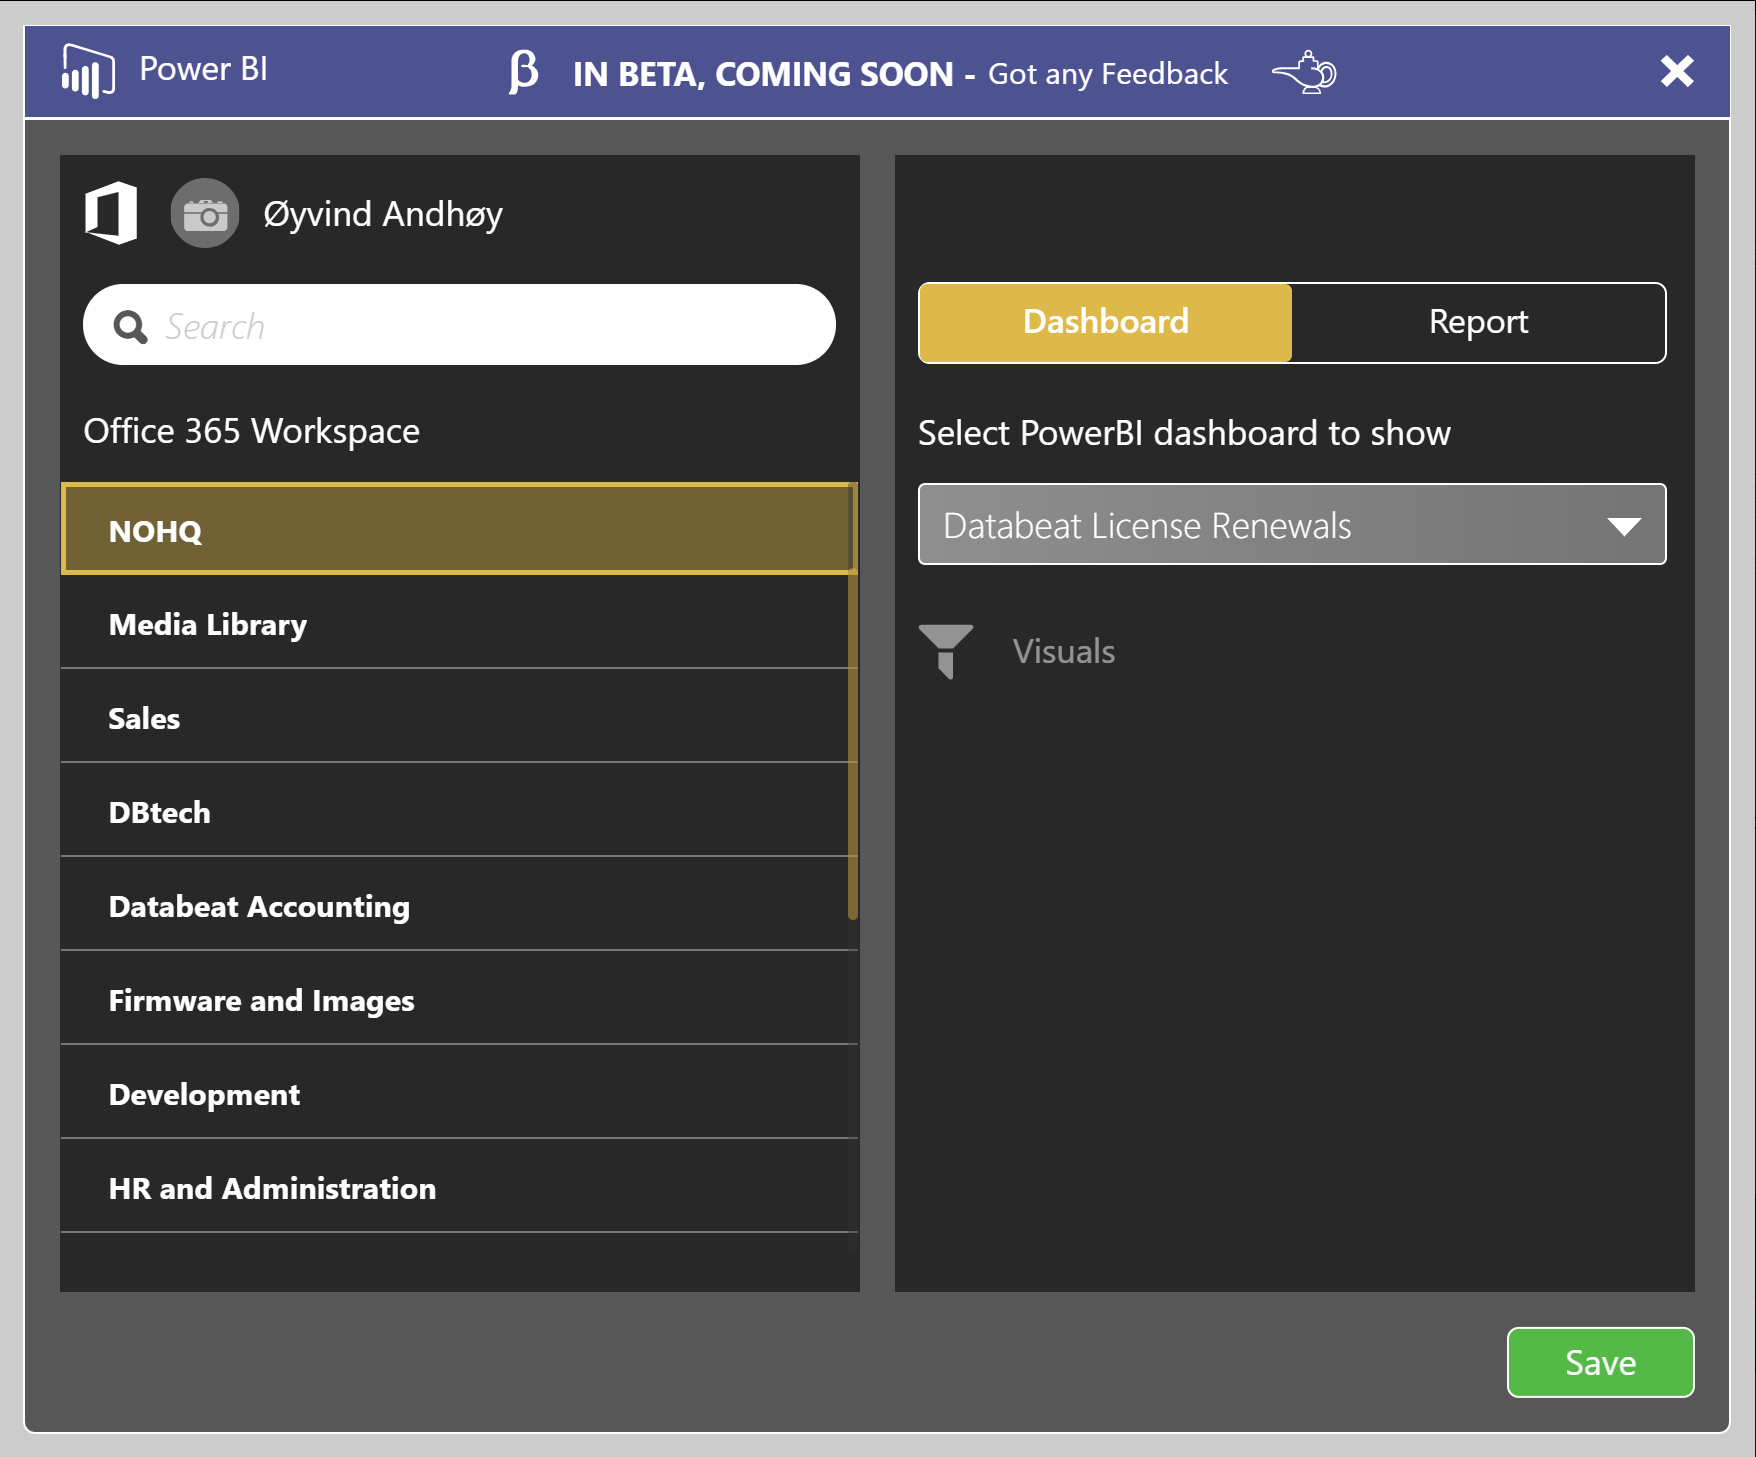Click the user avatar camera icon
This screenshot has height=1457, width=1756.
(x=205, y=213)
